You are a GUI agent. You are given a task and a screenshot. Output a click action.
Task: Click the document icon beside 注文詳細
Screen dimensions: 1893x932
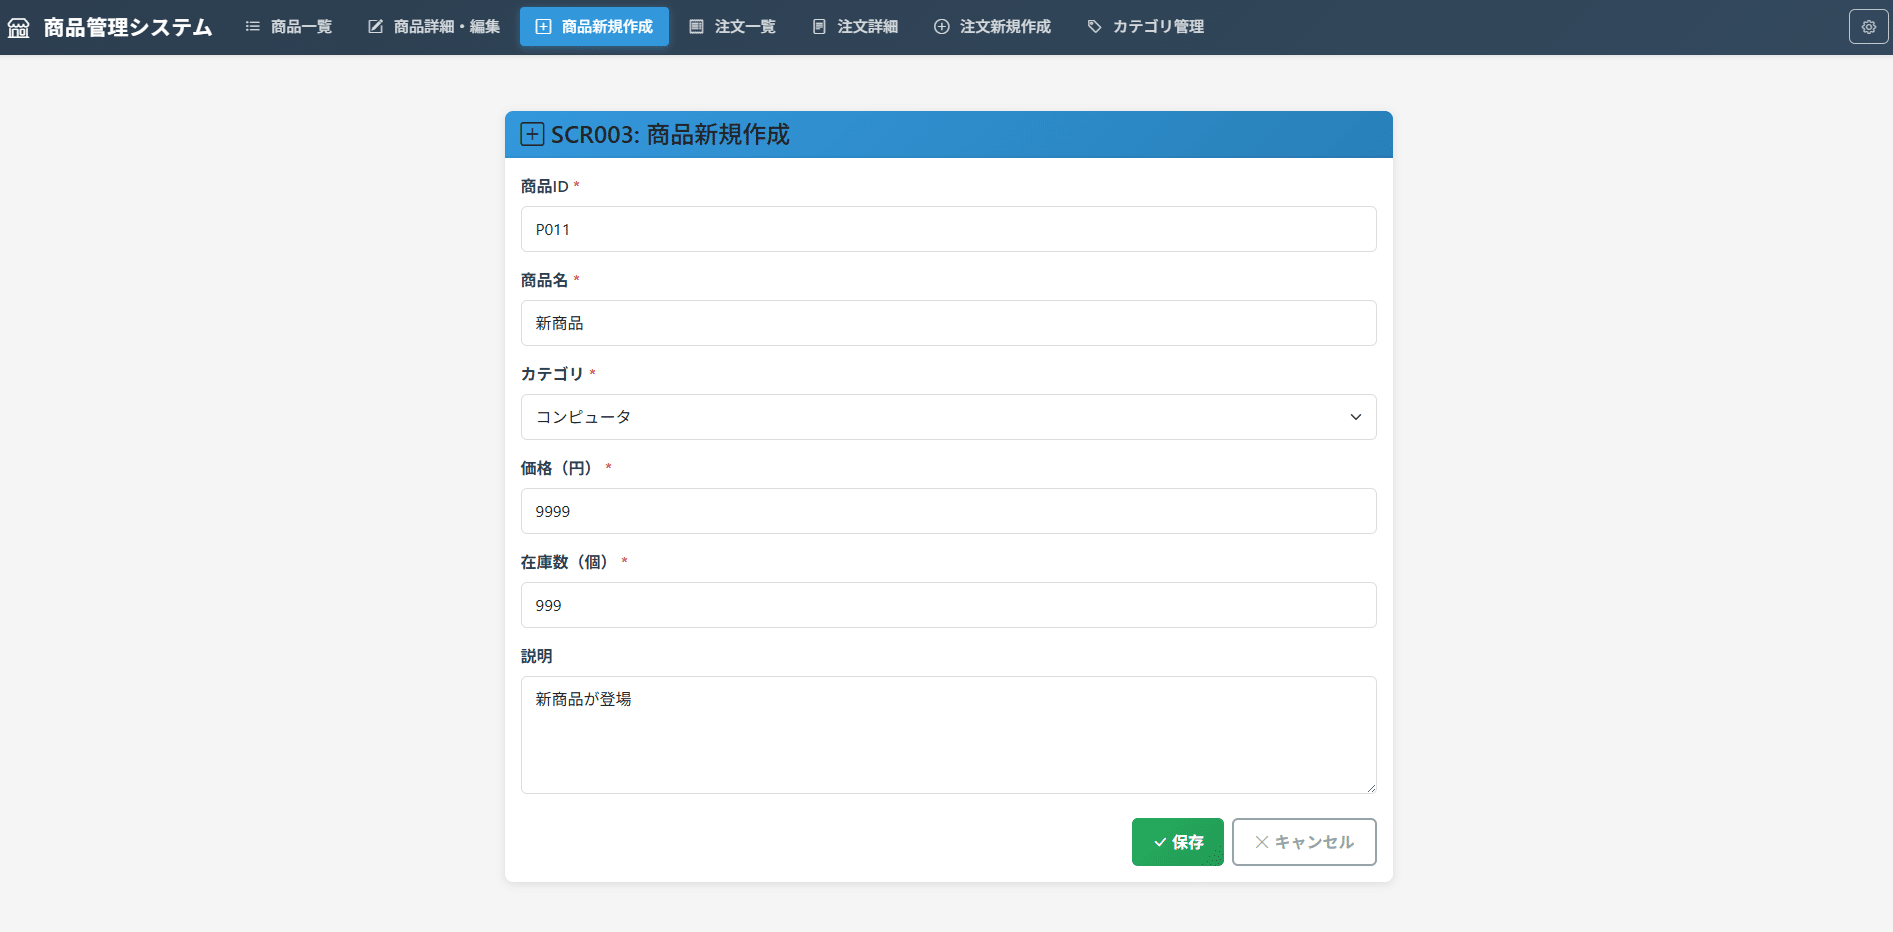click(x=819, y=27)
